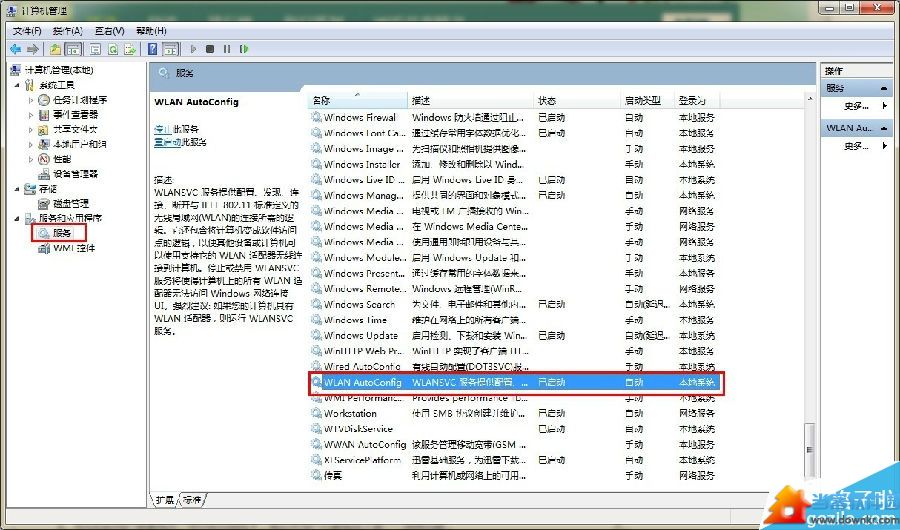Viewport: 900px width, 530px height.
Task: Switch to the 标准 tab
Action: [x=192, y=500]
